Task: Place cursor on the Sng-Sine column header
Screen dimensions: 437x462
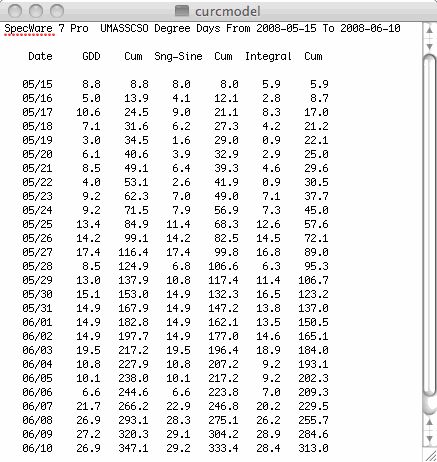Action: 178,56
